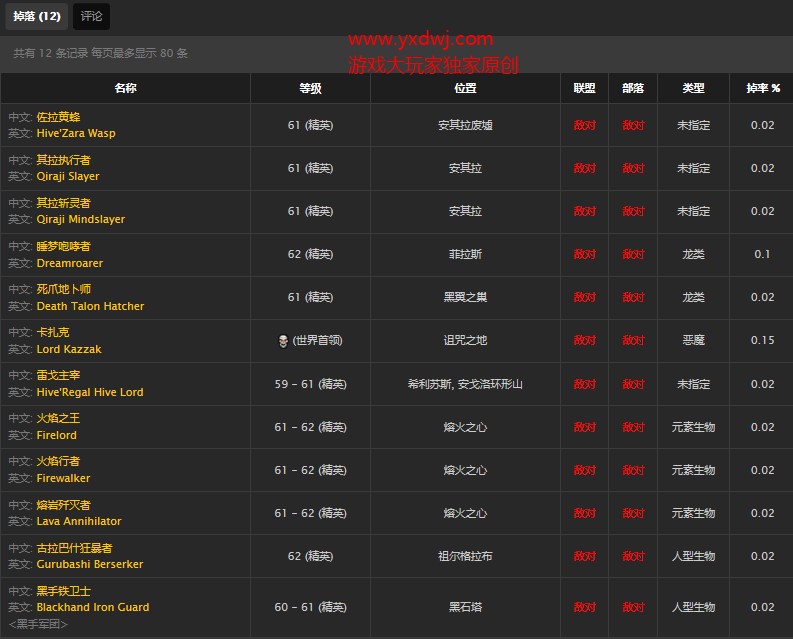Click the skull world boss icon
This screenshot has width=793, height=639.
tap(282, 341)
